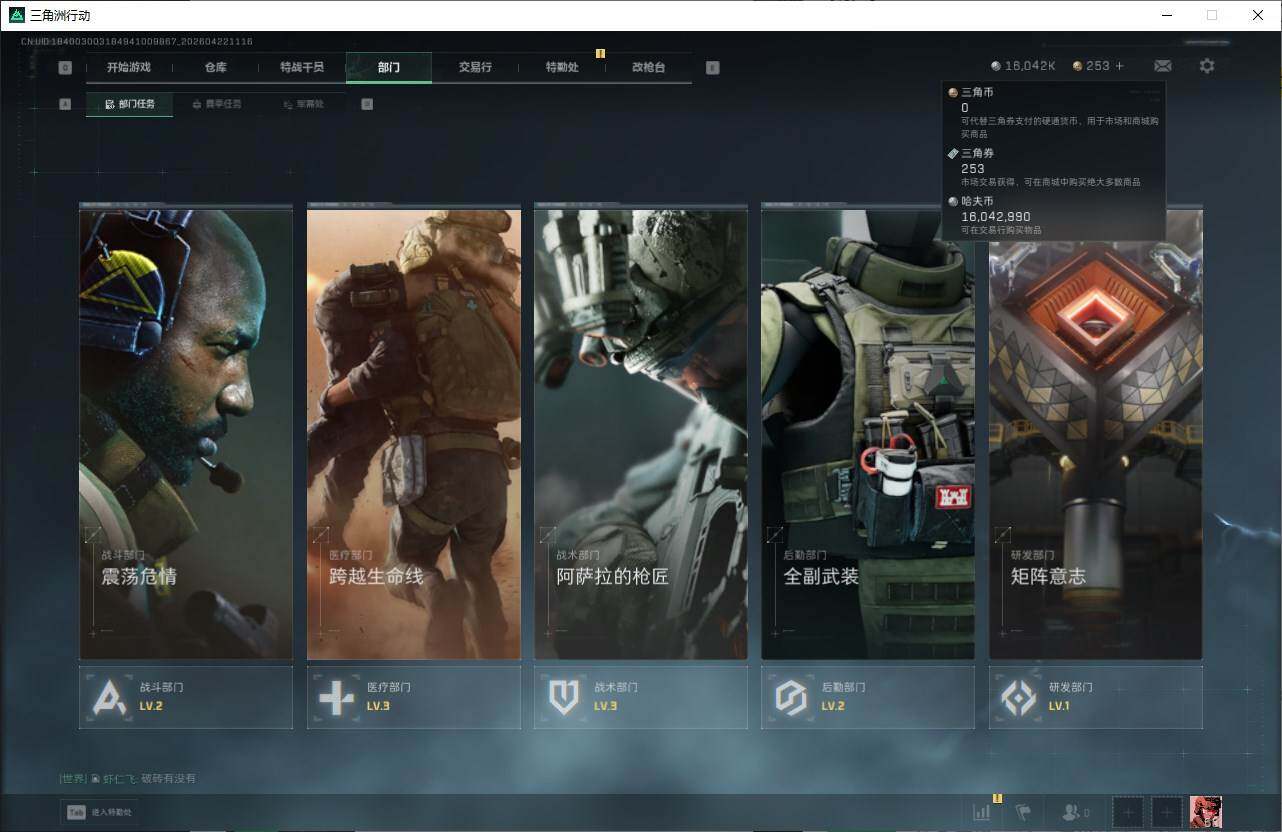The height and width of the screenshot is (832, 1282).
Task: Click the flag icon in bottom bar
Action: pos(1022,812)
